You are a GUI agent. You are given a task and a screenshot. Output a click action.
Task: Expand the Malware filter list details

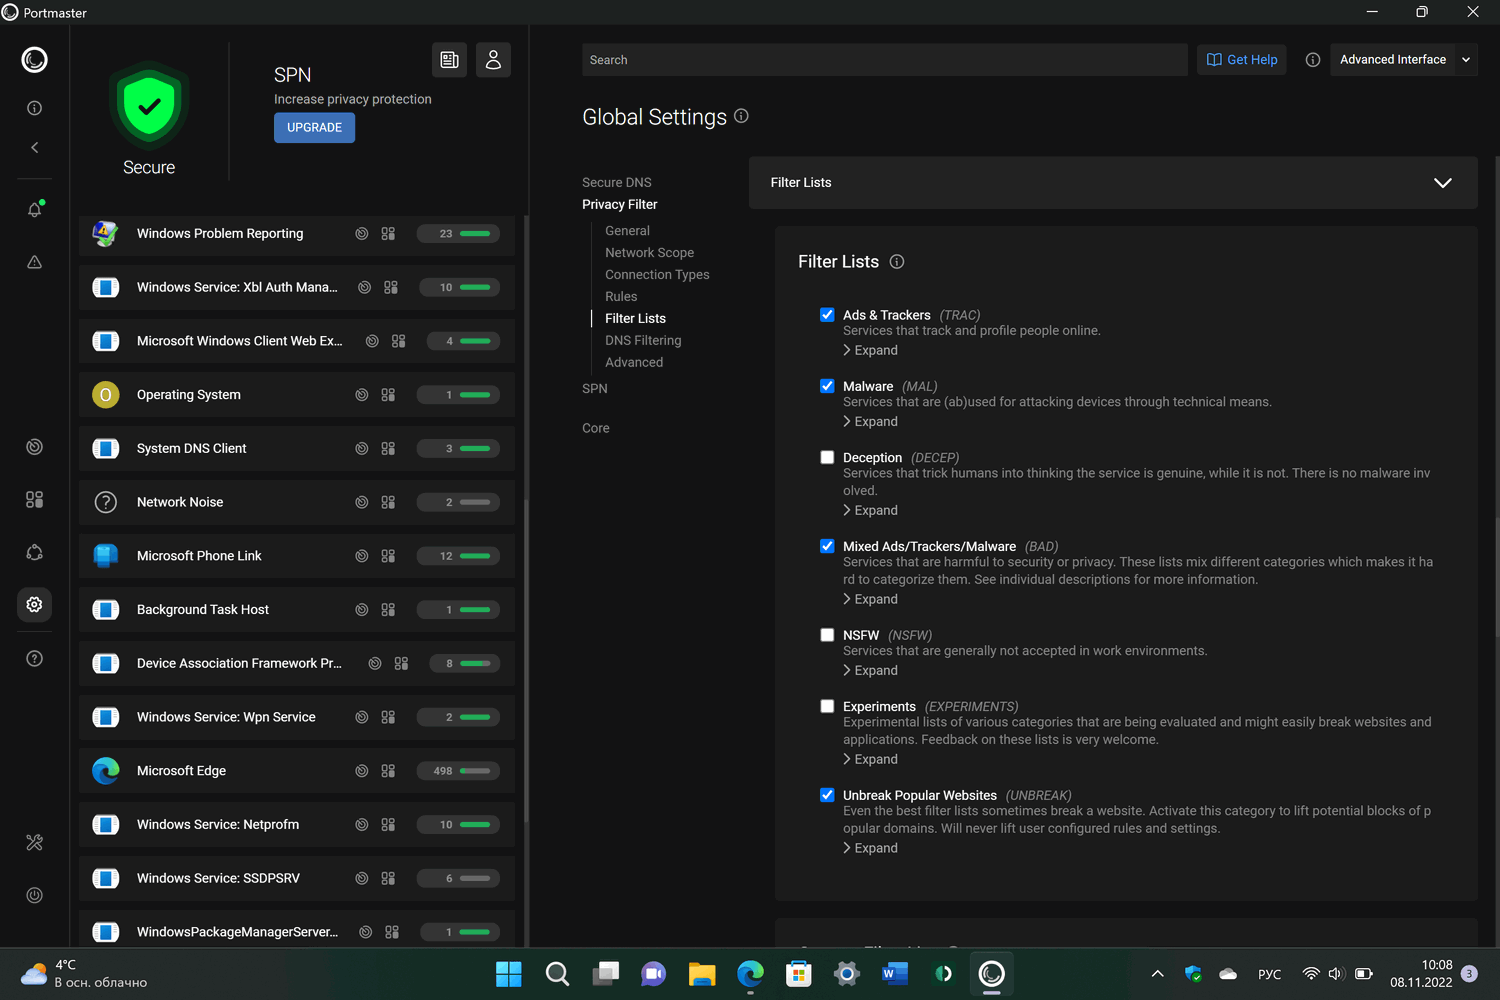[870, 422]
